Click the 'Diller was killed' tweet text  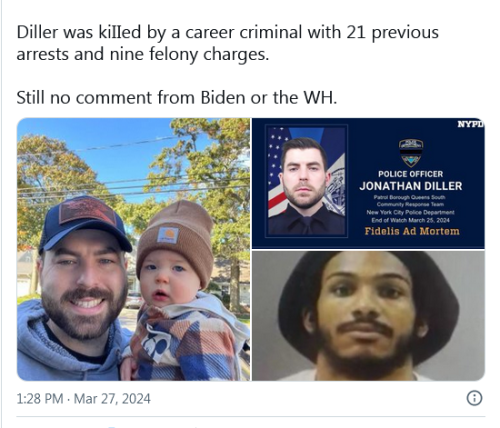[227, 32]
